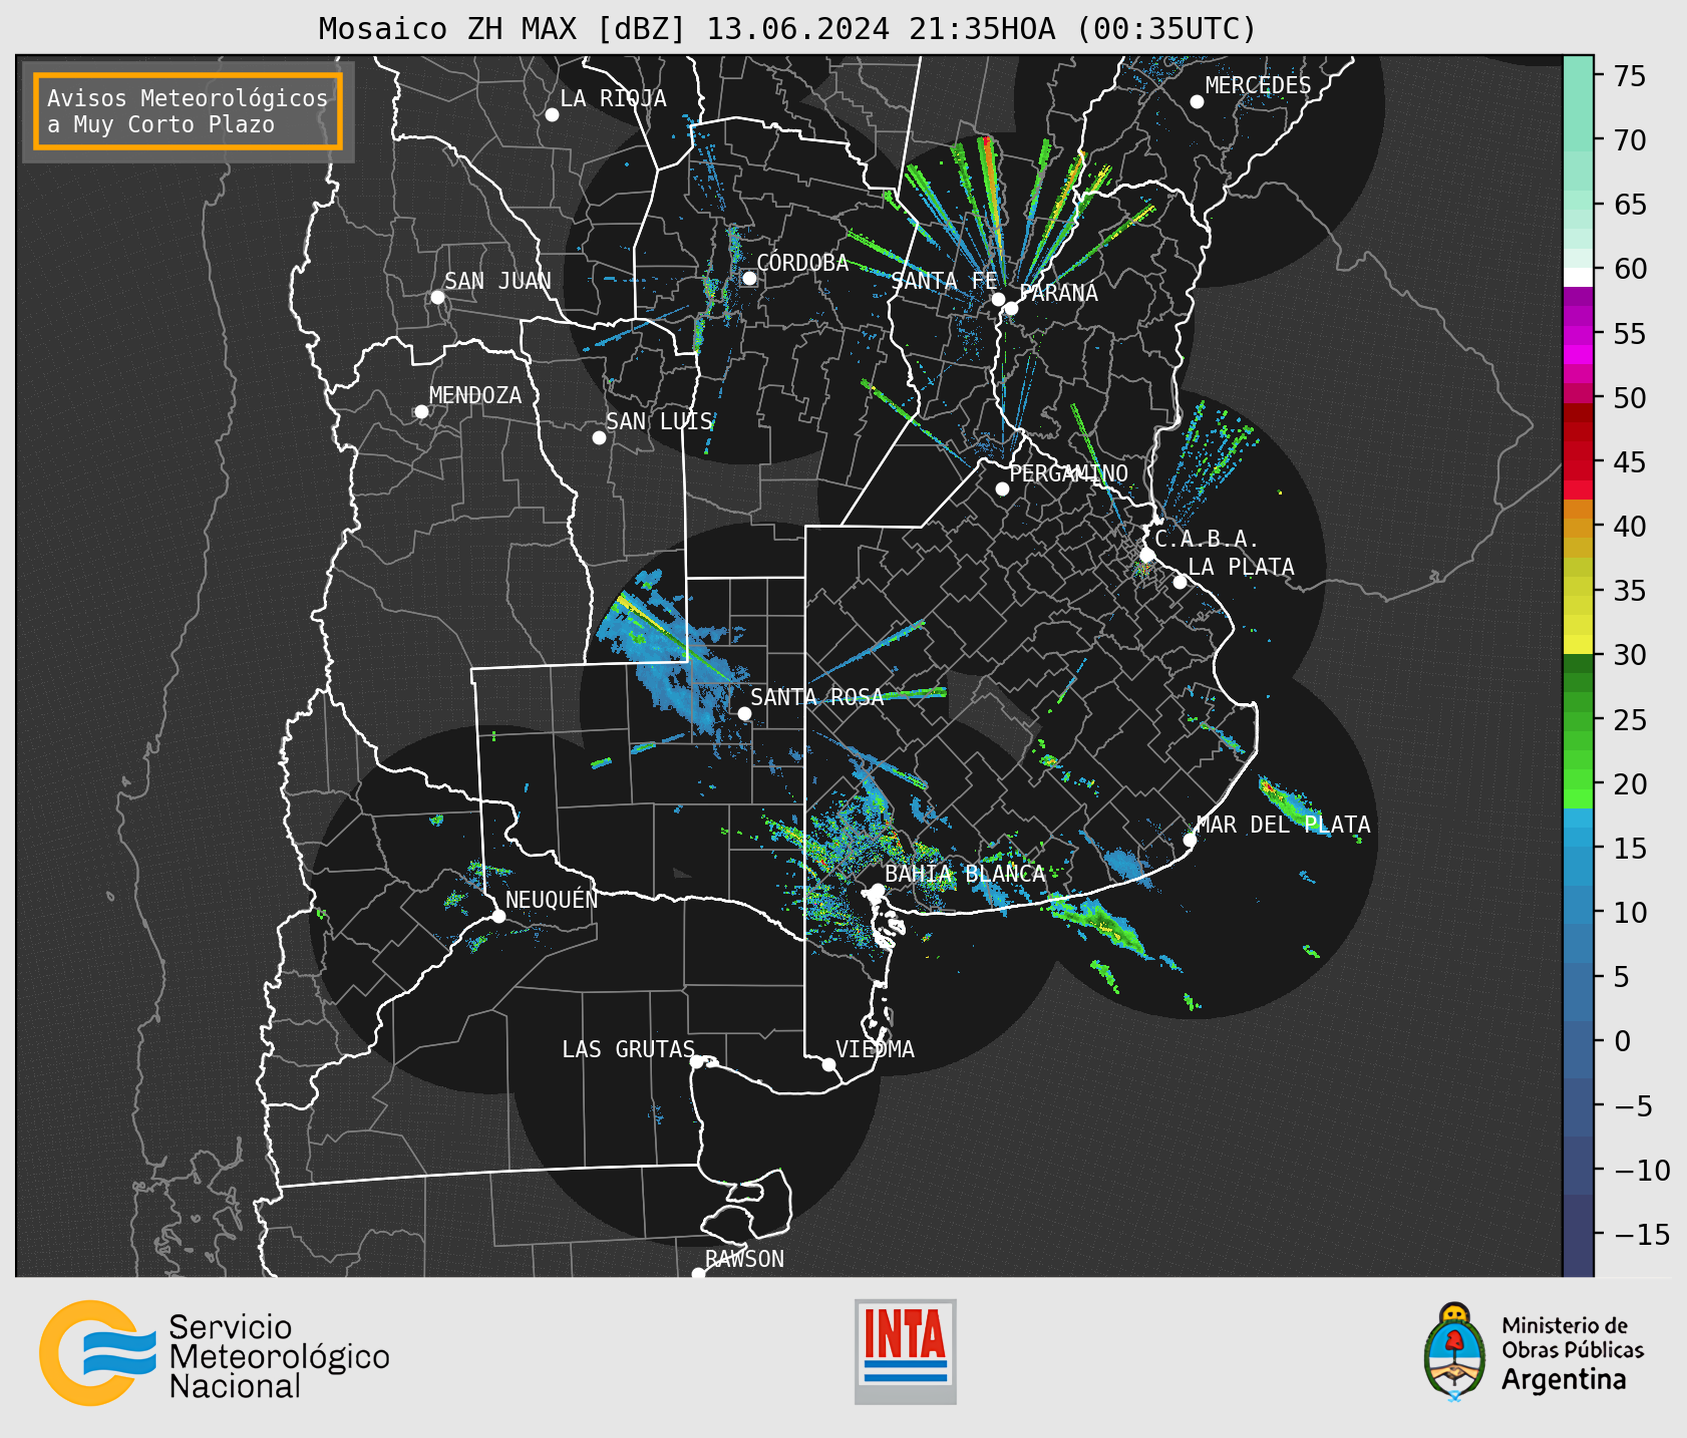Click the CÓRDOBA city marker dot

click(749, 278)
